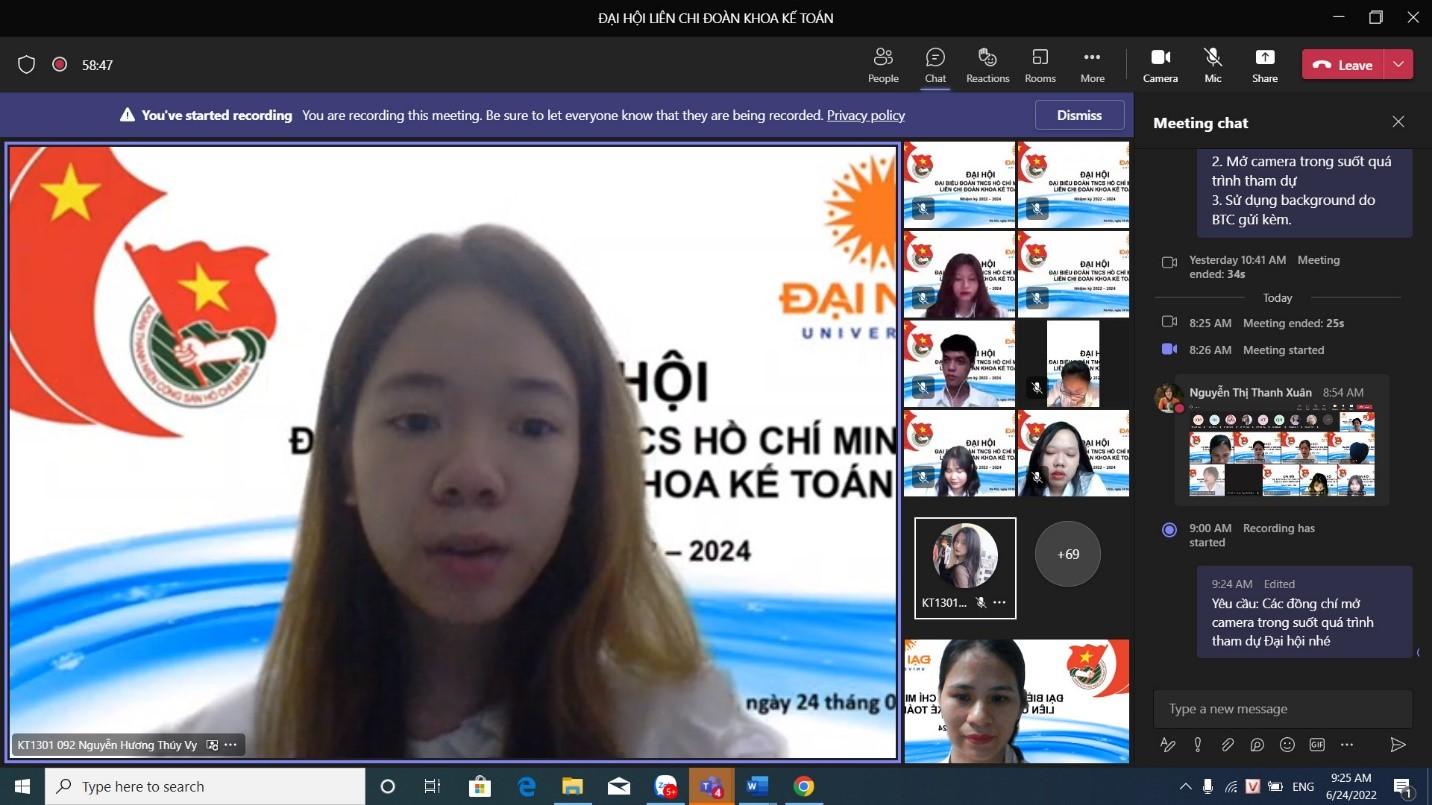The width and height of the screenshot is (1432, 805).
Task: Dismiss the recording notification banner
Action: [1079, 115]
